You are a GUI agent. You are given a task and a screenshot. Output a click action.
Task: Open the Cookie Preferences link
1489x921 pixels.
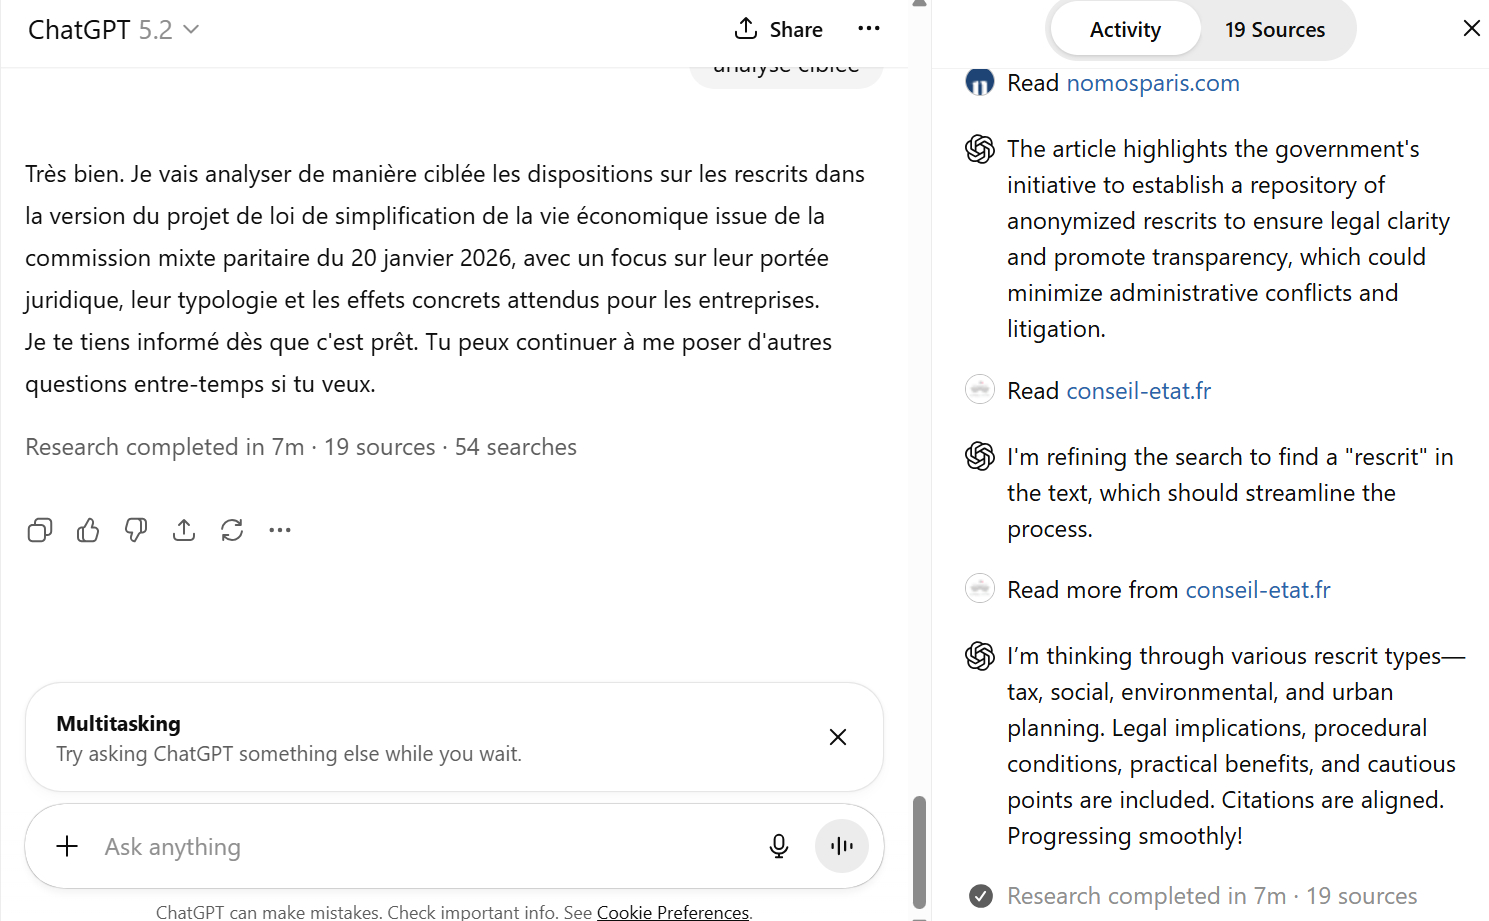click(x=672, y=912)
